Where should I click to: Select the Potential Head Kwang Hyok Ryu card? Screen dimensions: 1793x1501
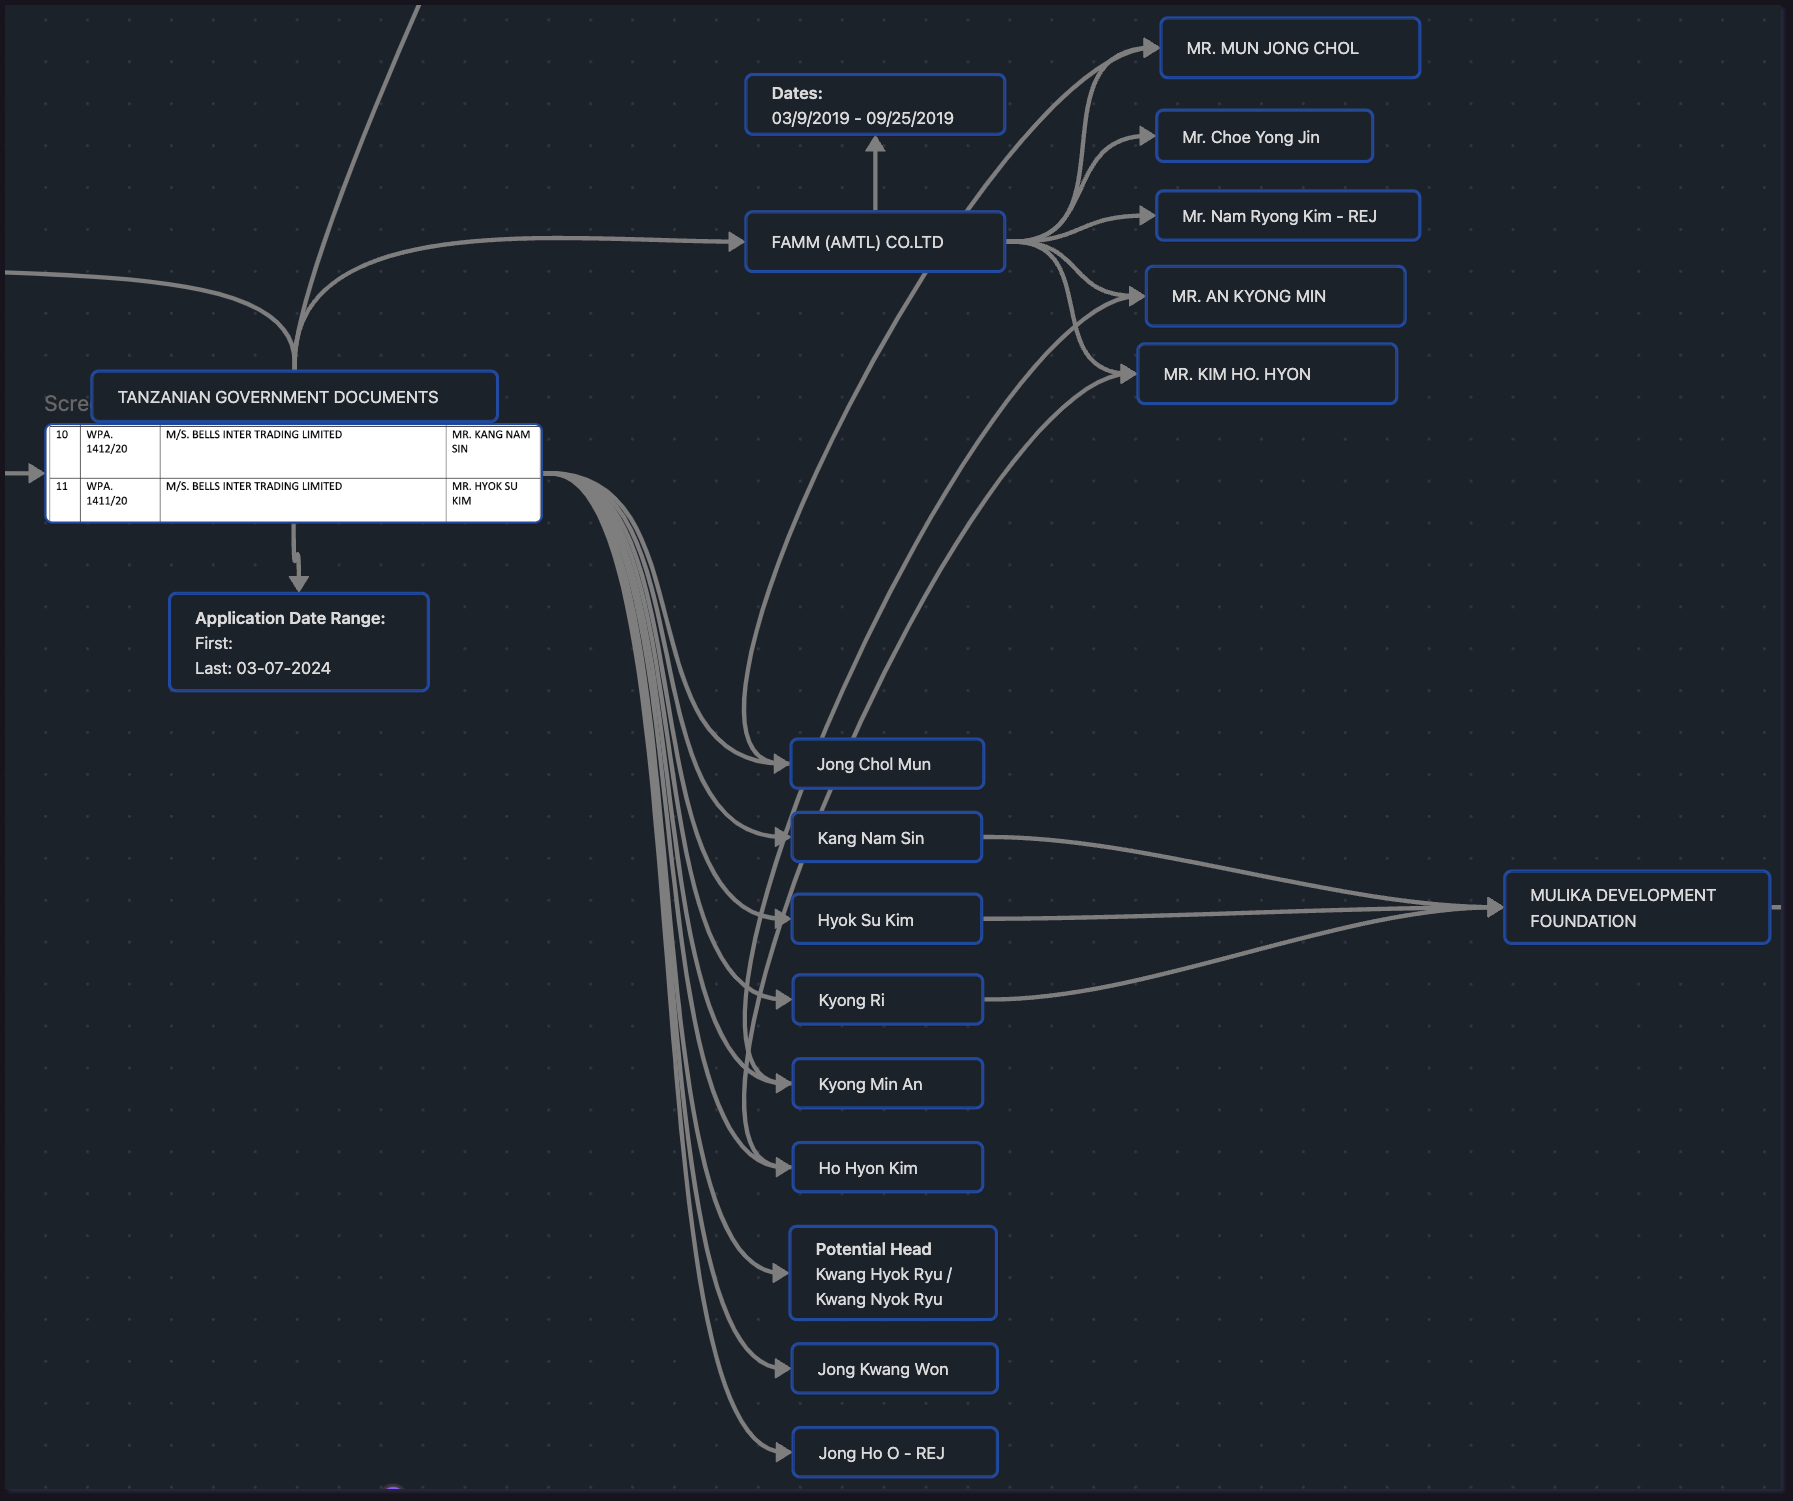click(x=892, y=1273)
